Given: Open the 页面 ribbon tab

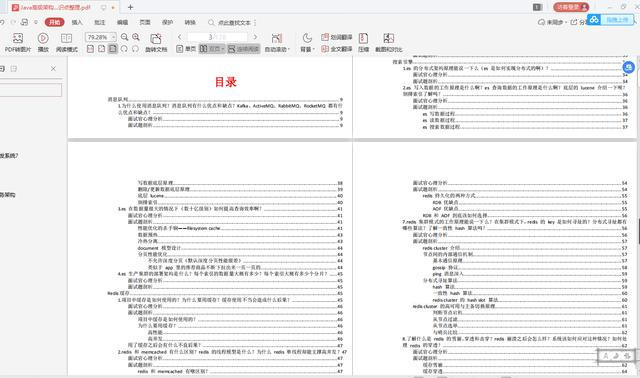Looking at the screenshot, I should tap(145, 22).
